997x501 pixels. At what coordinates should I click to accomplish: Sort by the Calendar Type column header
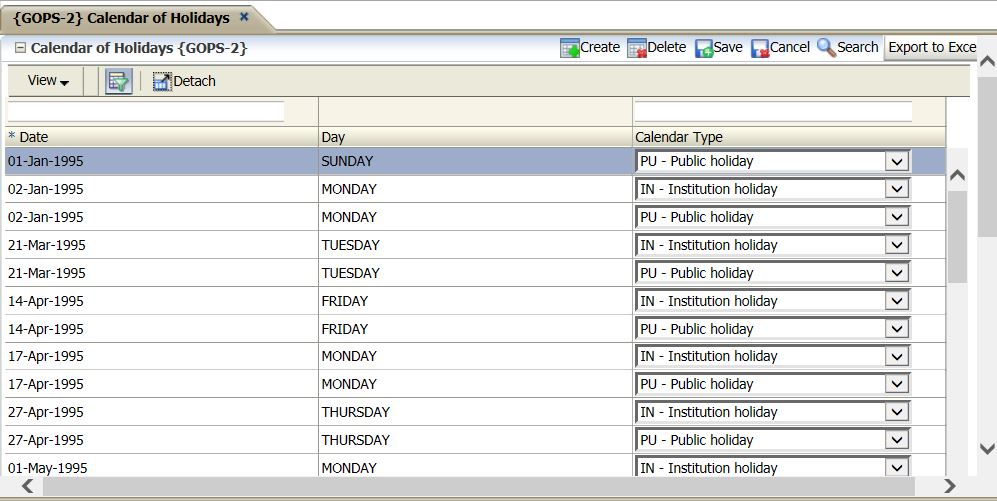tap(679, 138)
